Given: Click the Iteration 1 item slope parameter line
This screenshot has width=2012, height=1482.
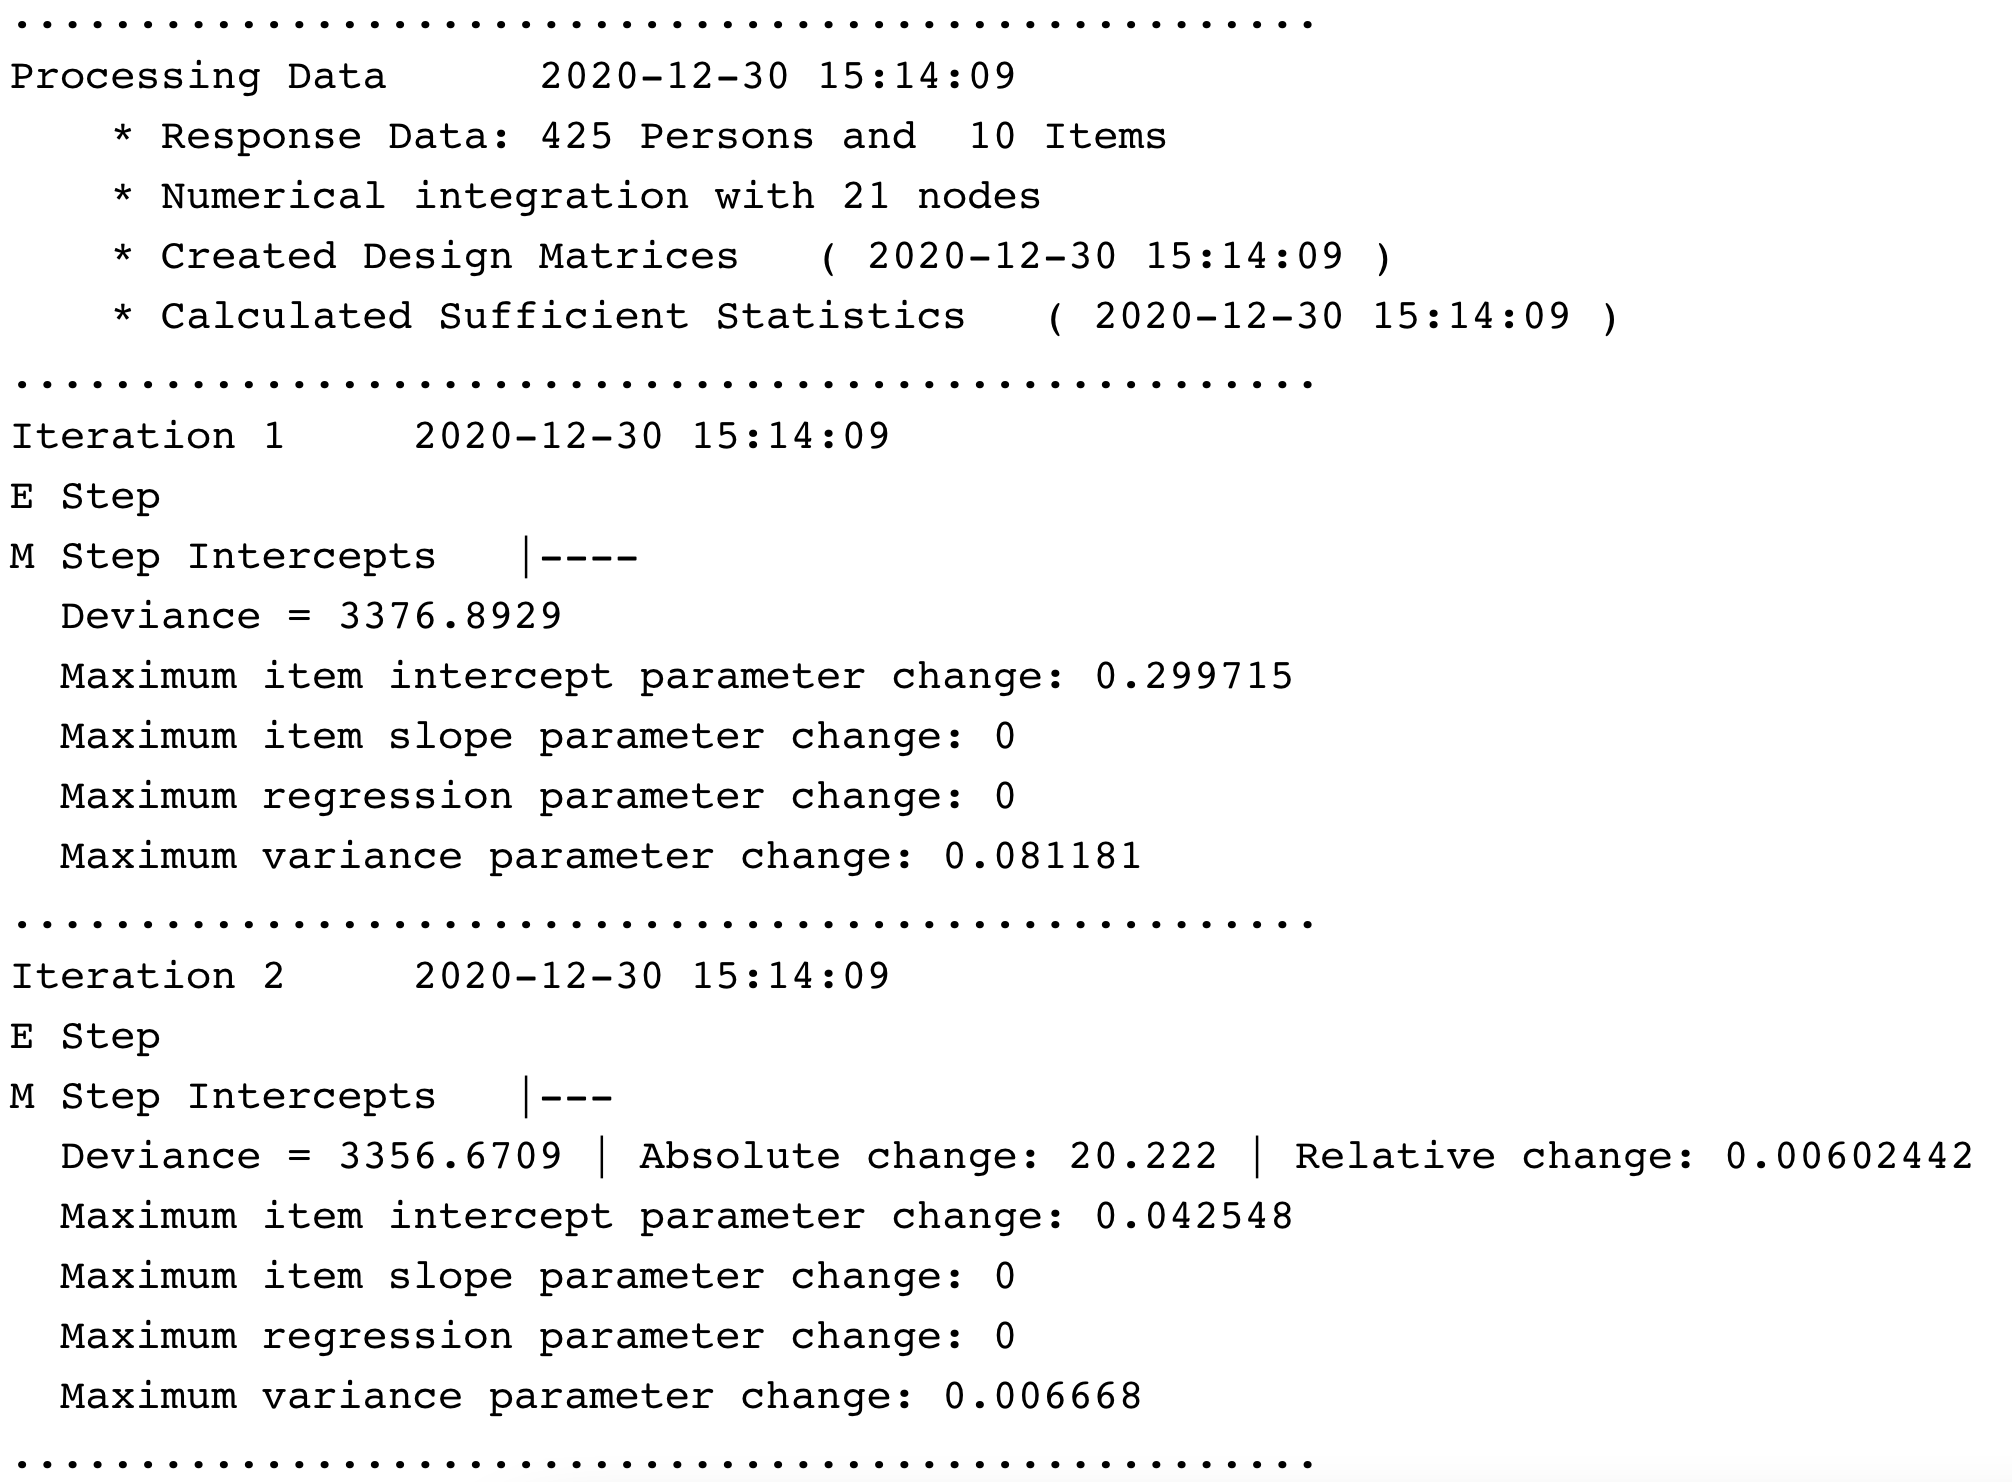Looking at the screenshot, I should pyautogui.click(x=538, y=737).
